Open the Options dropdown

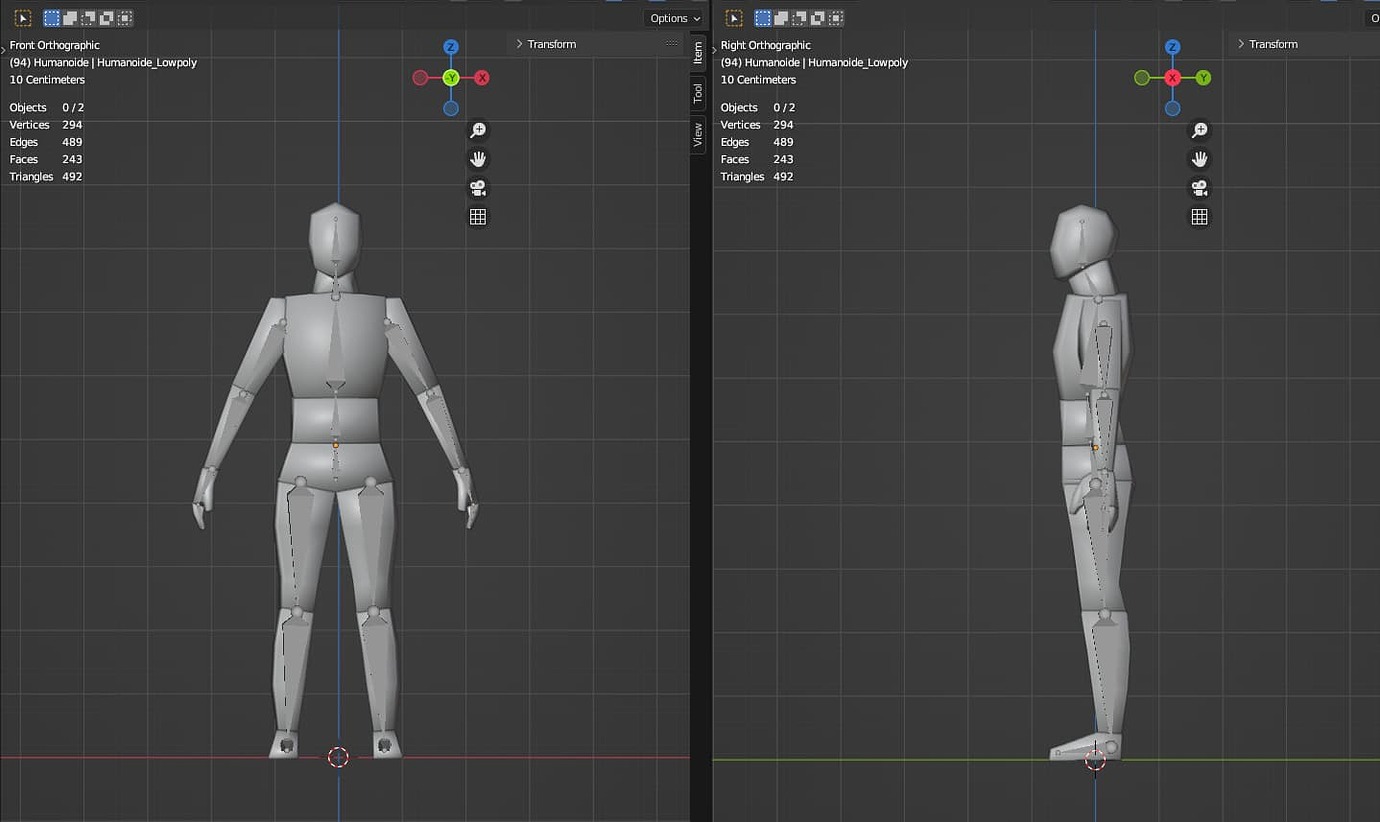coord(674,17)
